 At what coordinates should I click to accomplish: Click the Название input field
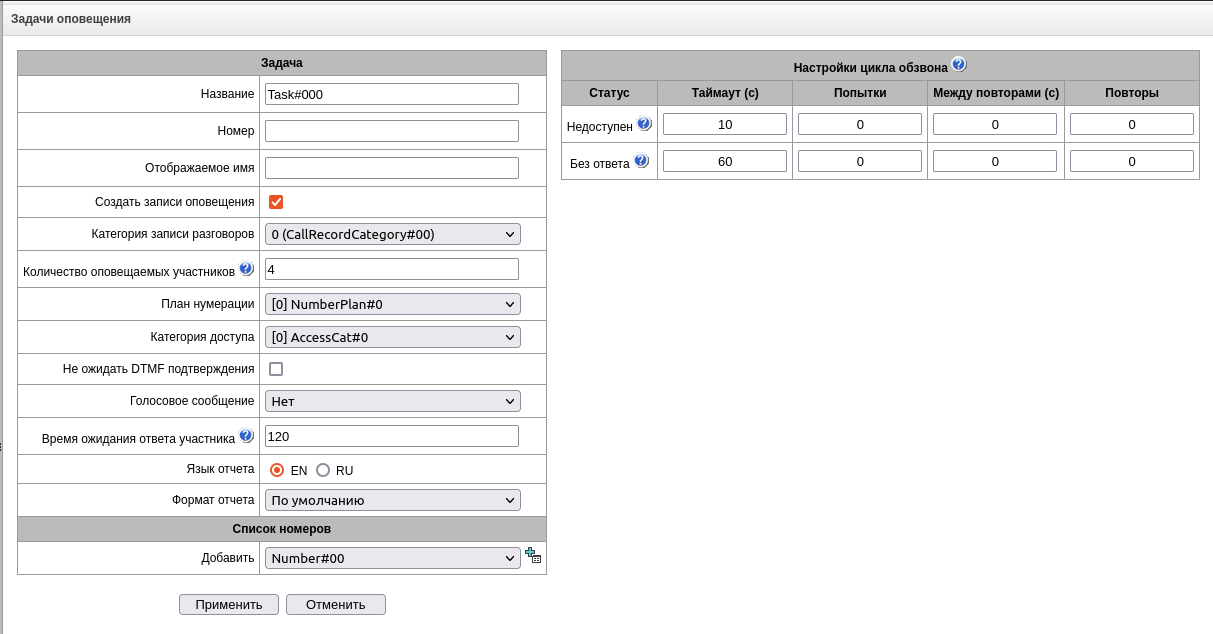[392, 94]
